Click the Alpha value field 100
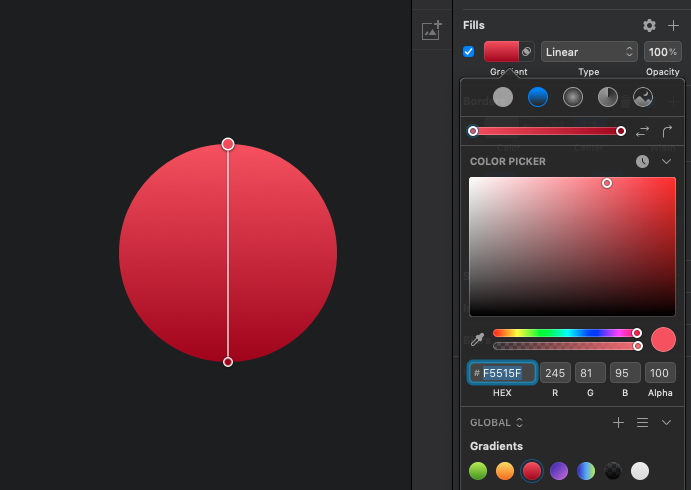This screenshot has width=691, height=490. tap(660, 373)
